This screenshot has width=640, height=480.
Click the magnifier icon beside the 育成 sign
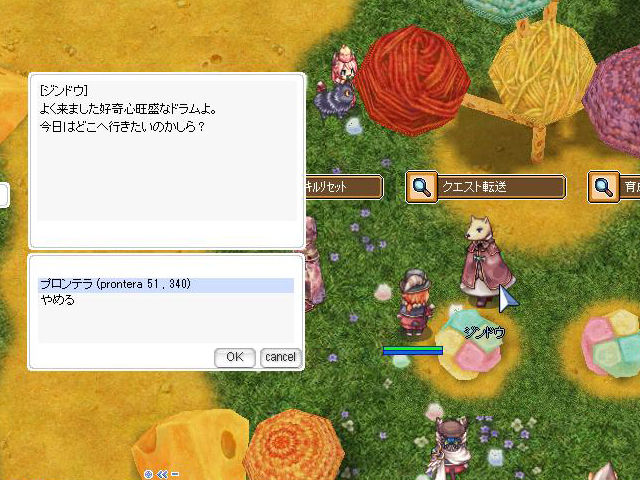[603, 187]
